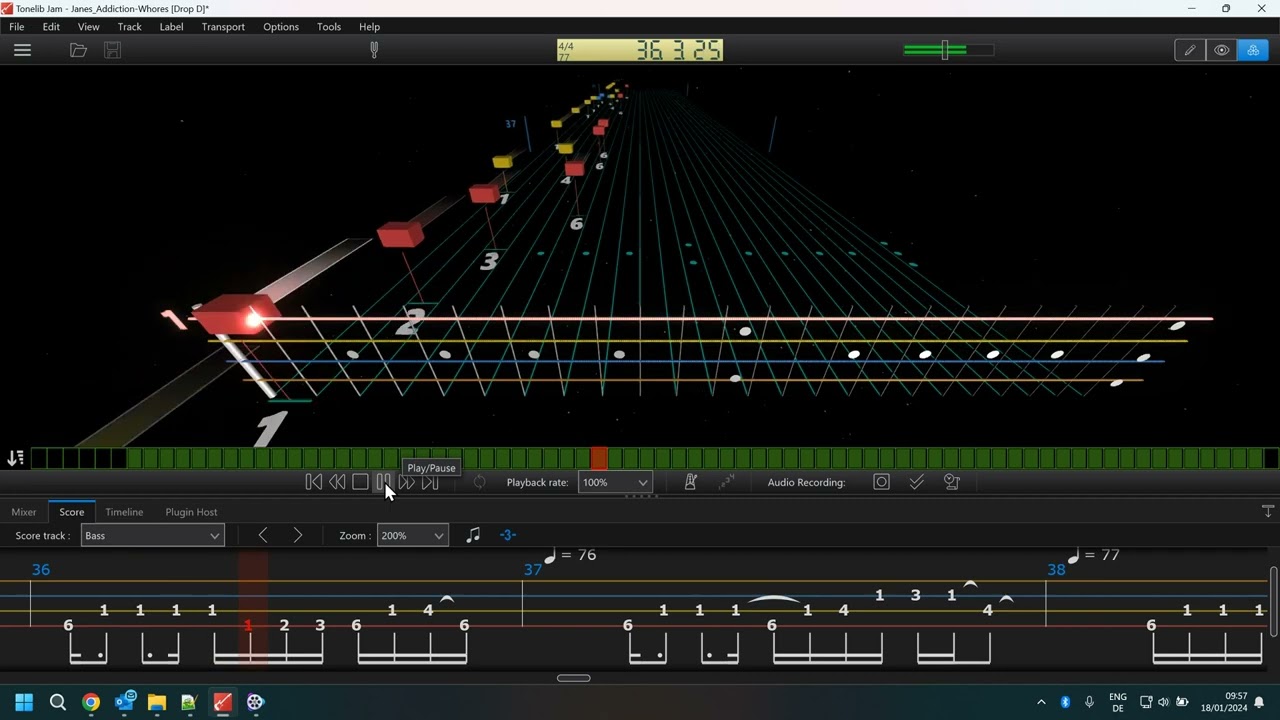
Task: Click the open file folder icon
Action: click(78, 50)
